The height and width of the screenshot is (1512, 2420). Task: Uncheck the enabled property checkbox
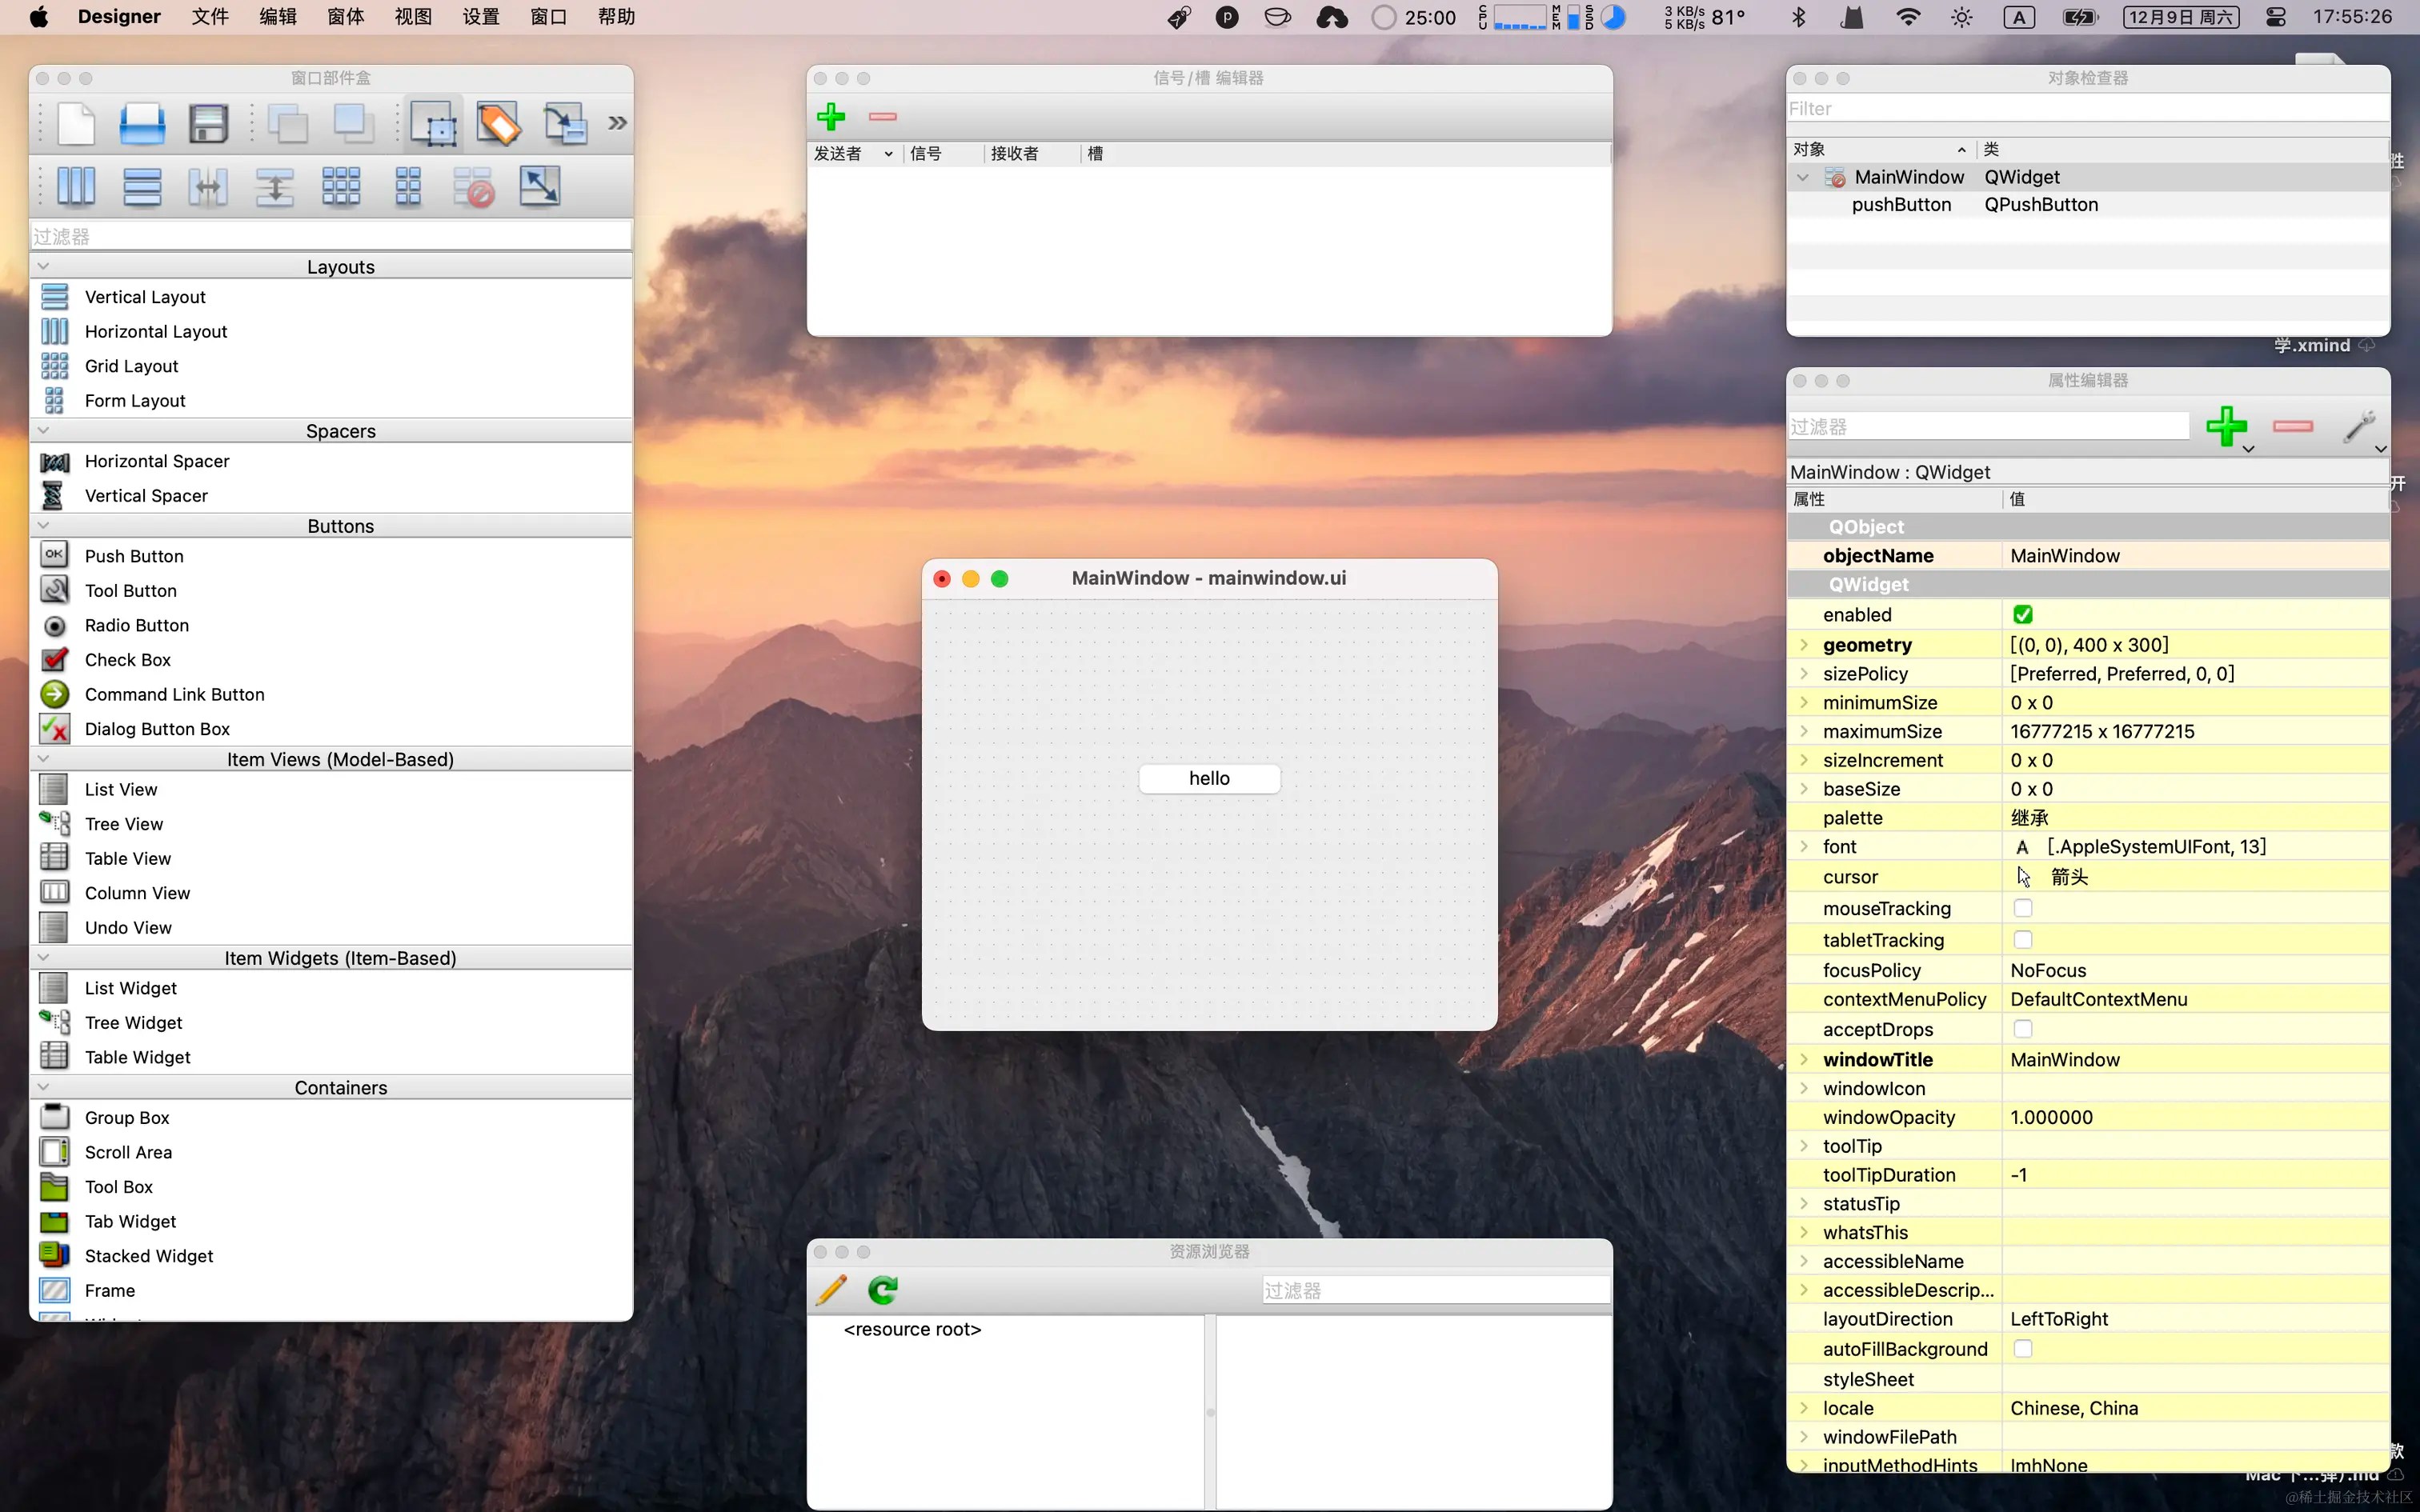coord(2022,614)
